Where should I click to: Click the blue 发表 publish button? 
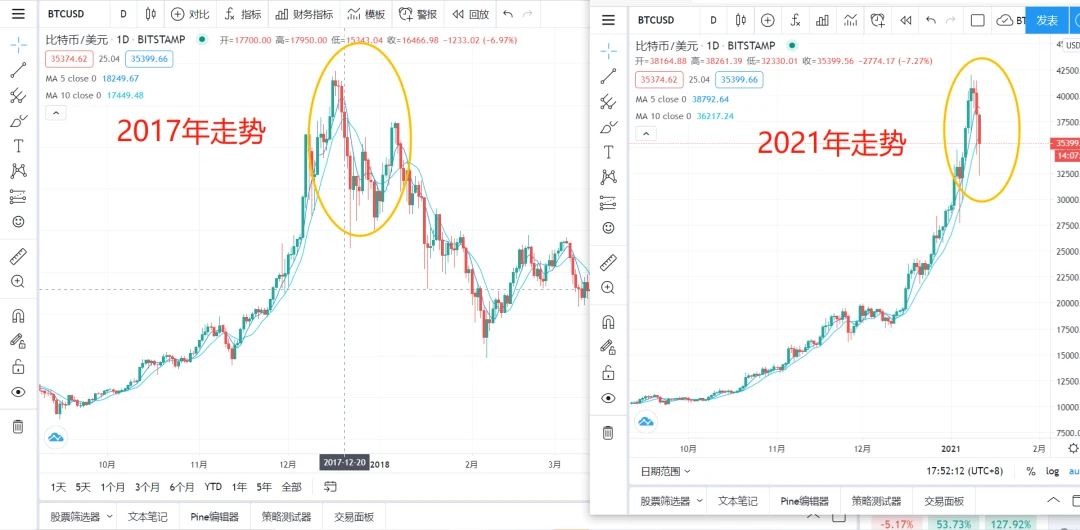(1047, 20)
